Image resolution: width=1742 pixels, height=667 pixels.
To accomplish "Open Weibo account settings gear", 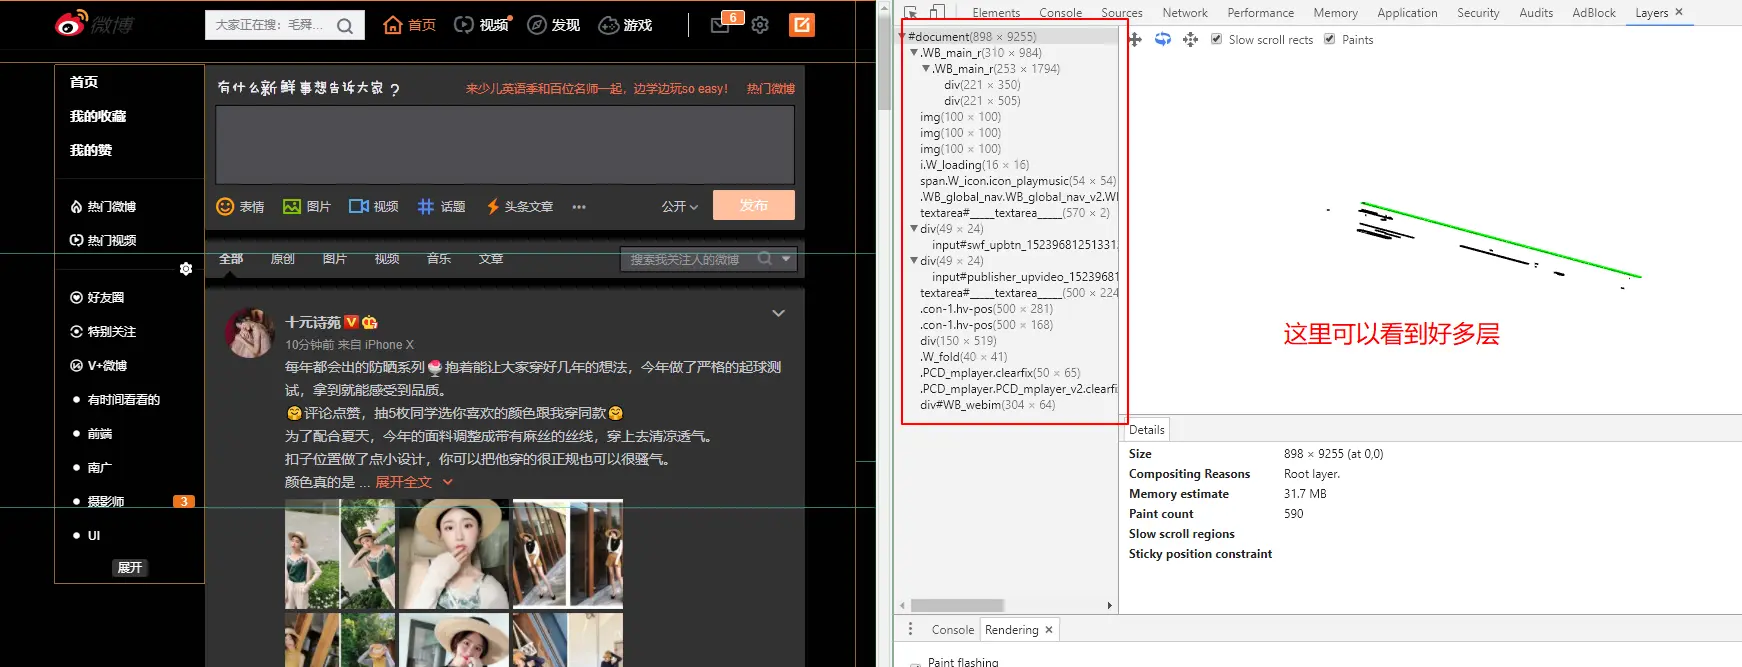I will [x=760, y=25].
